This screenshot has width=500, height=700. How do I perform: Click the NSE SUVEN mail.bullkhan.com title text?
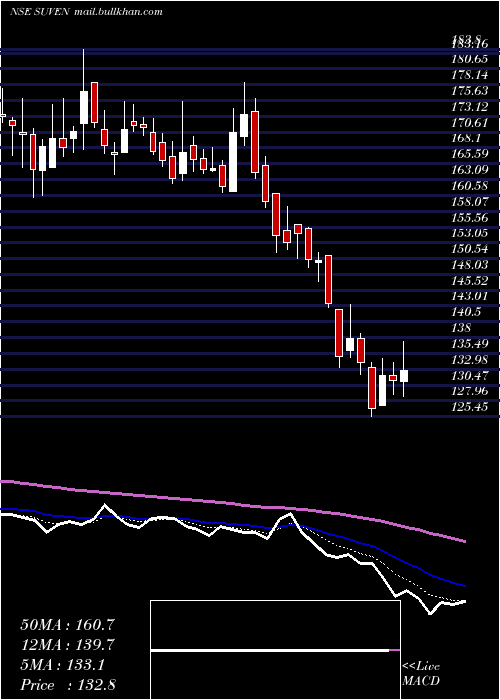86,12
